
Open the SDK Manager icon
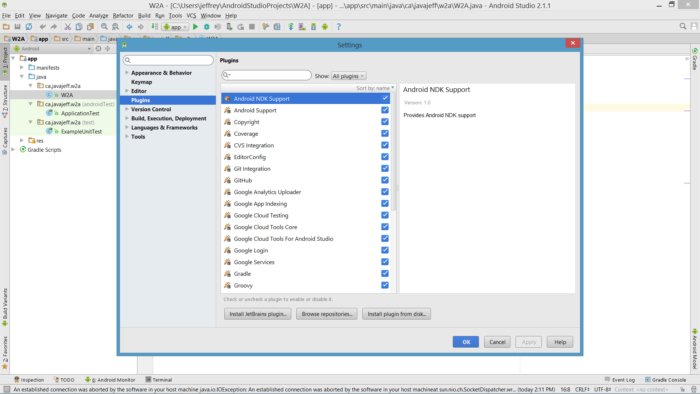[x=313, y=27]
